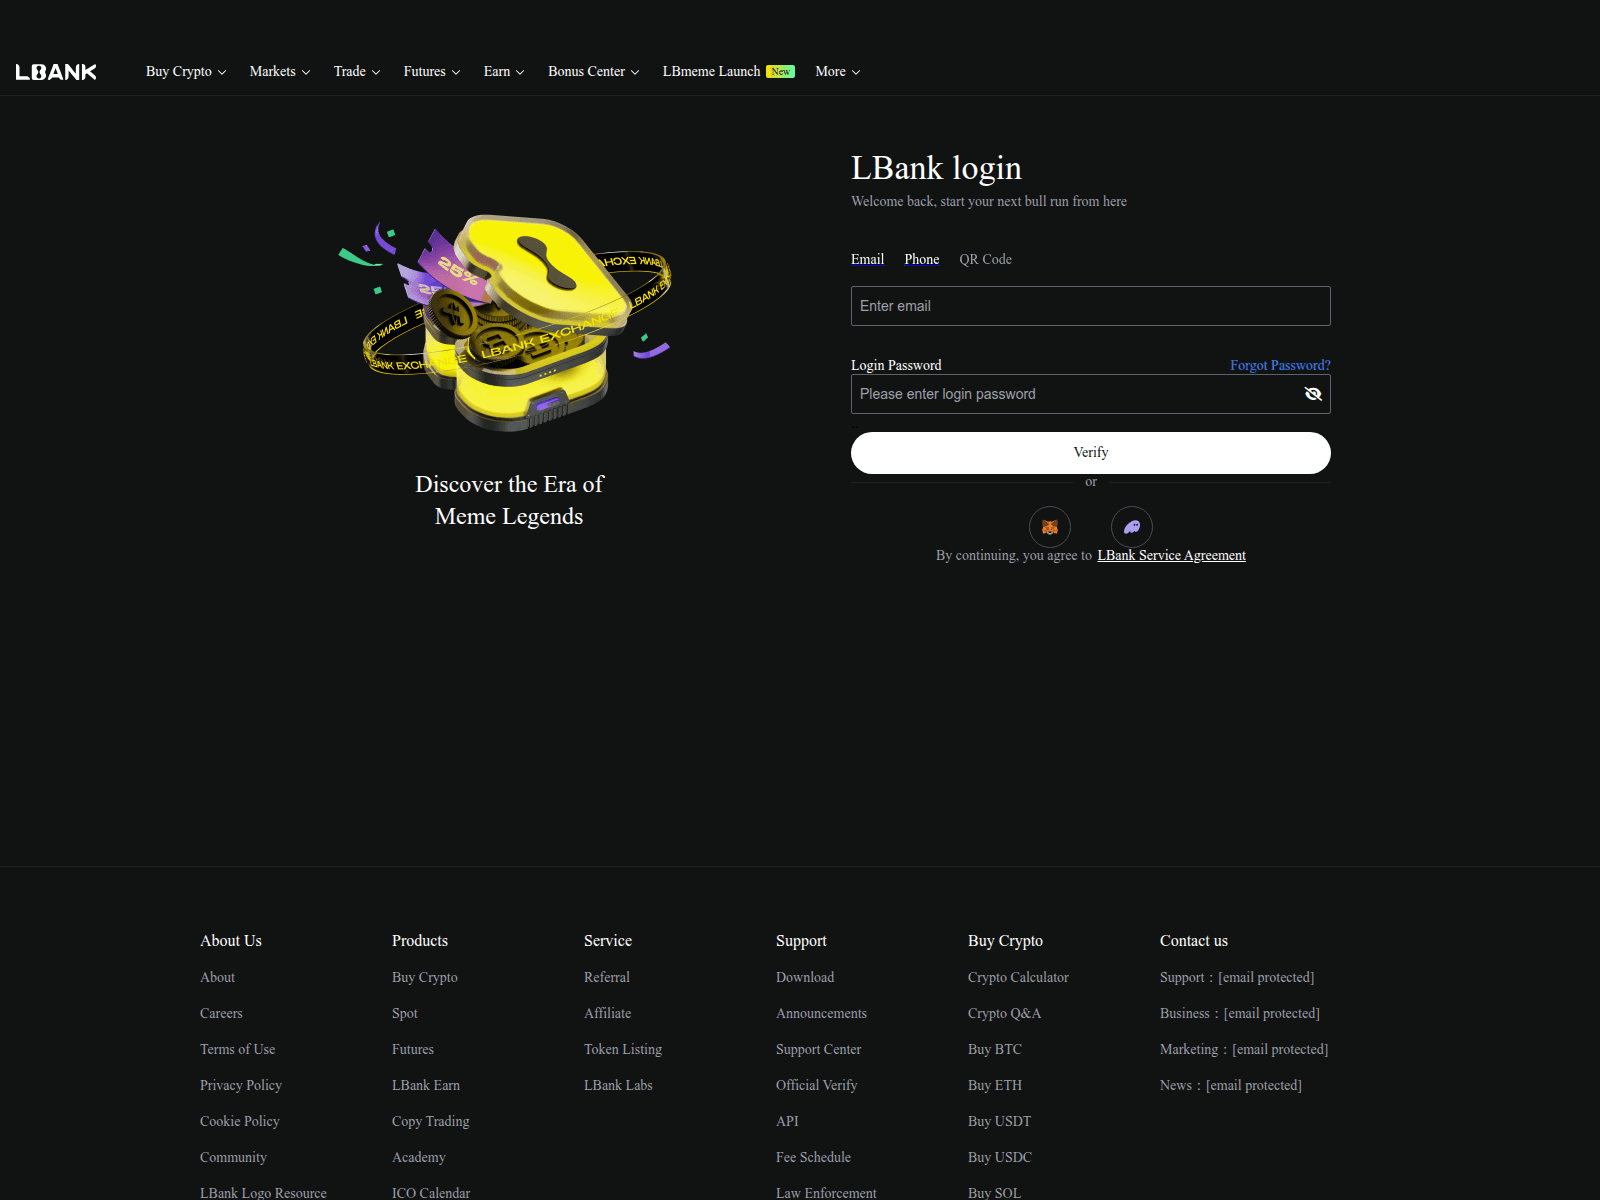Screen dimensions: 1600x1200
Task: Open About link in footer
Action: [x=217, y=977]
